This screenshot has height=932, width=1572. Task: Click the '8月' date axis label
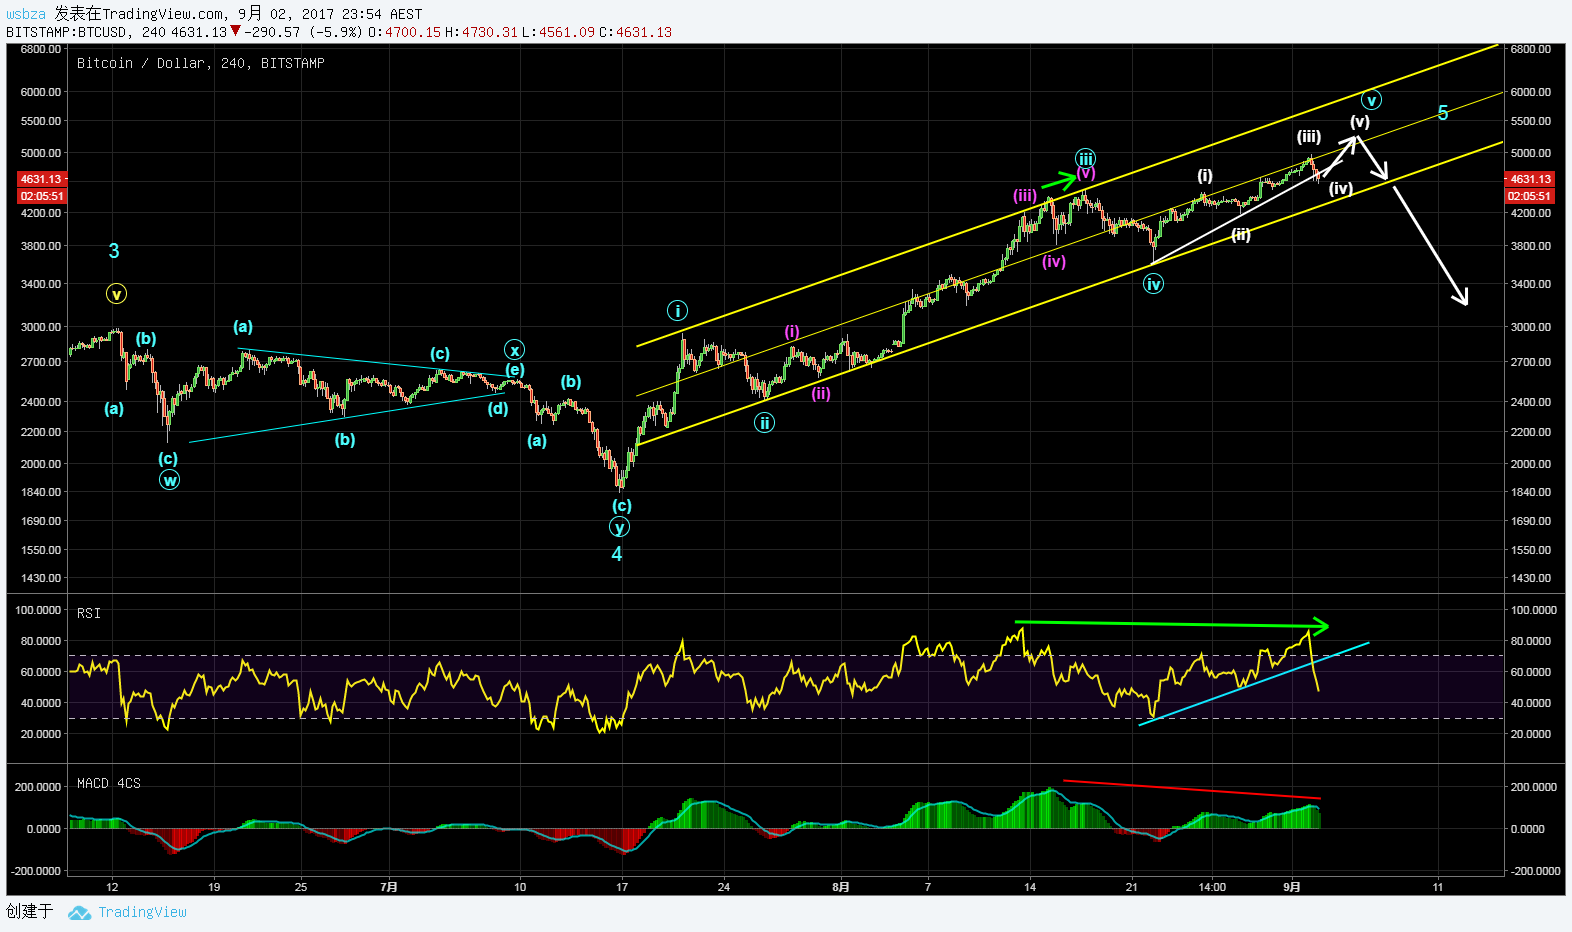(841, 886)
